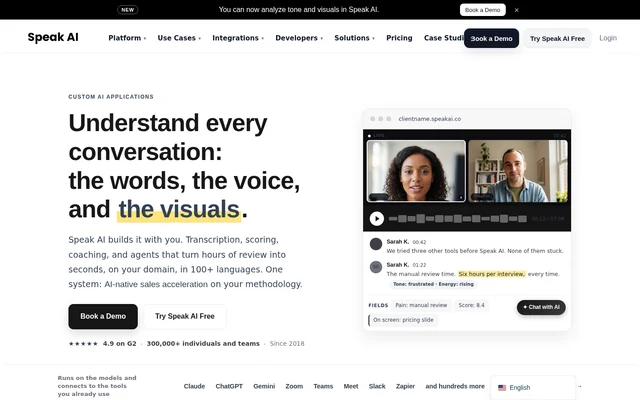The width and height of the screenshot is (640, 400).
Task: Click the highlighted 'the visuals' headline text
Action: coord(179,209)
